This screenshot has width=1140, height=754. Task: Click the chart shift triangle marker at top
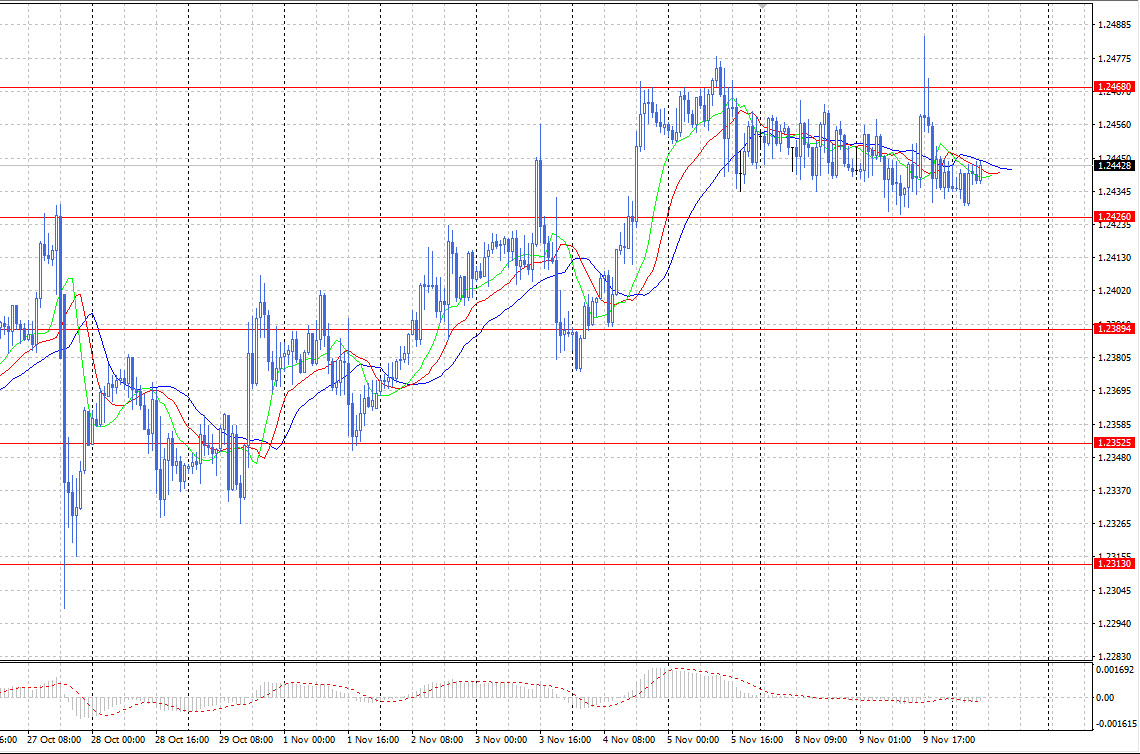click(761, 6)
